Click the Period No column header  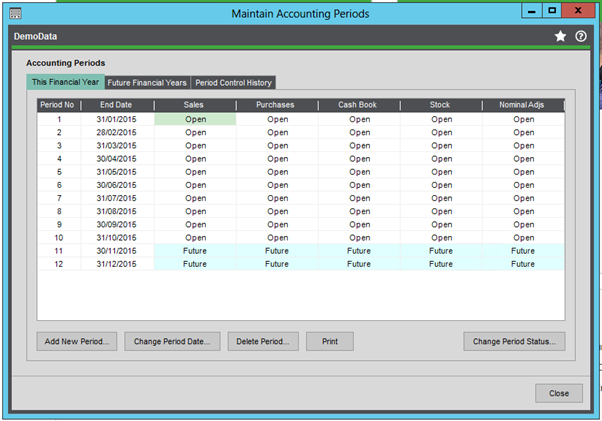[x=58, y=105]
